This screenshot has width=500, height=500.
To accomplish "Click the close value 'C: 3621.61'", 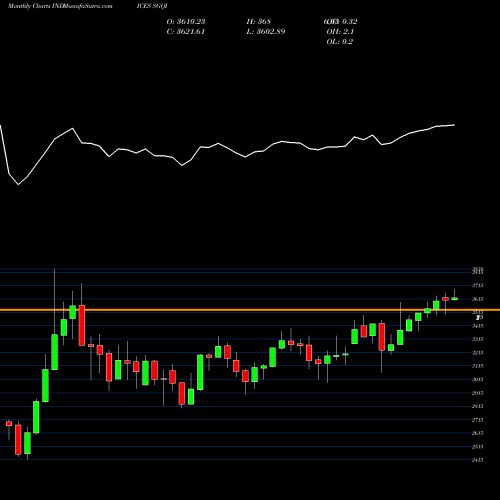I will (x=186, y=32).
